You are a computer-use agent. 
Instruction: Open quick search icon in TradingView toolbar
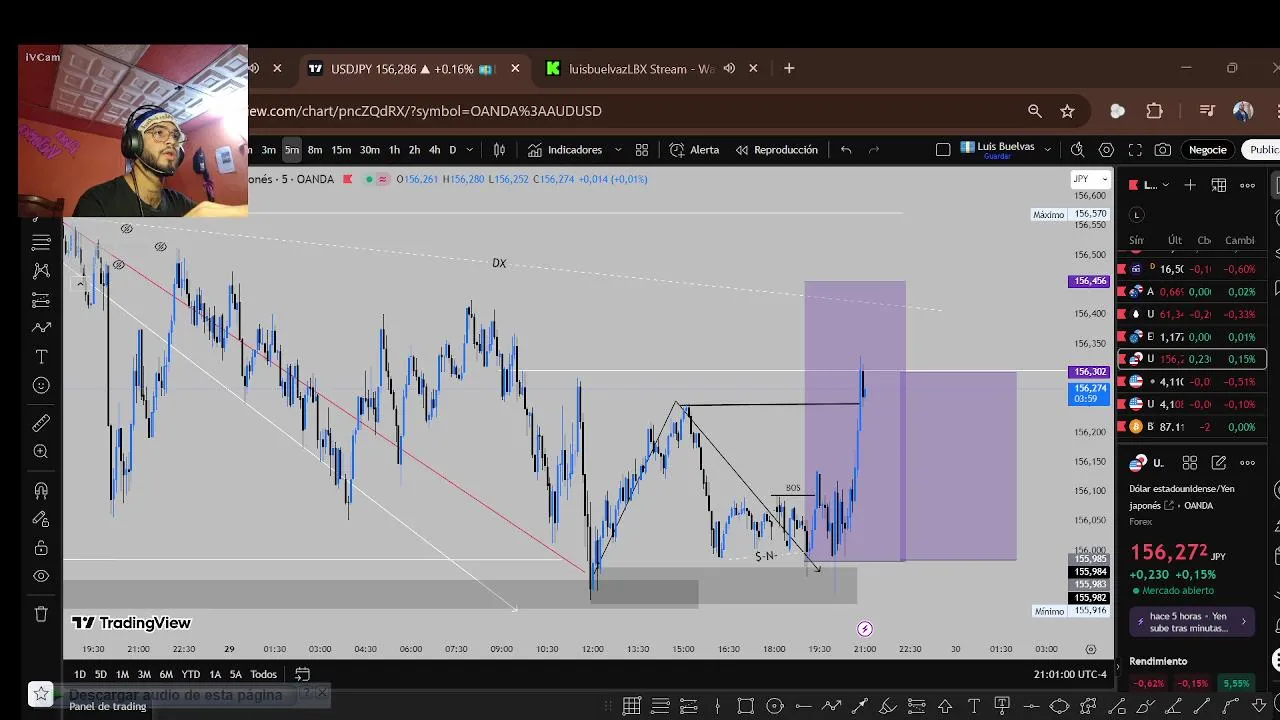coord(1077,150)
